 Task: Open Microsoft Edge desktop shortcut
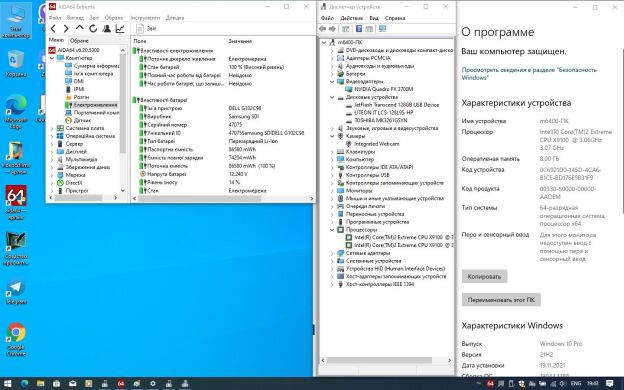[16, 112]
